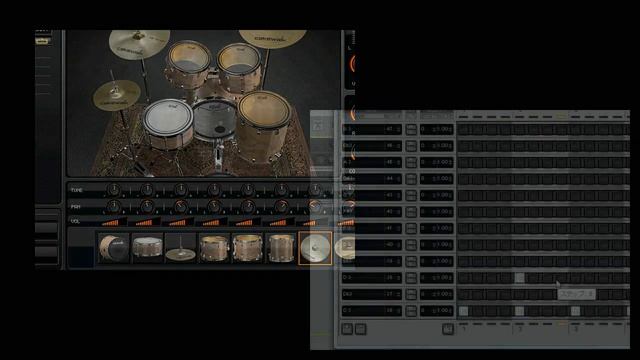Select the first tom pad thumbnail after the hi-hat
Screen dimensions: 640x360
[214, 248]
